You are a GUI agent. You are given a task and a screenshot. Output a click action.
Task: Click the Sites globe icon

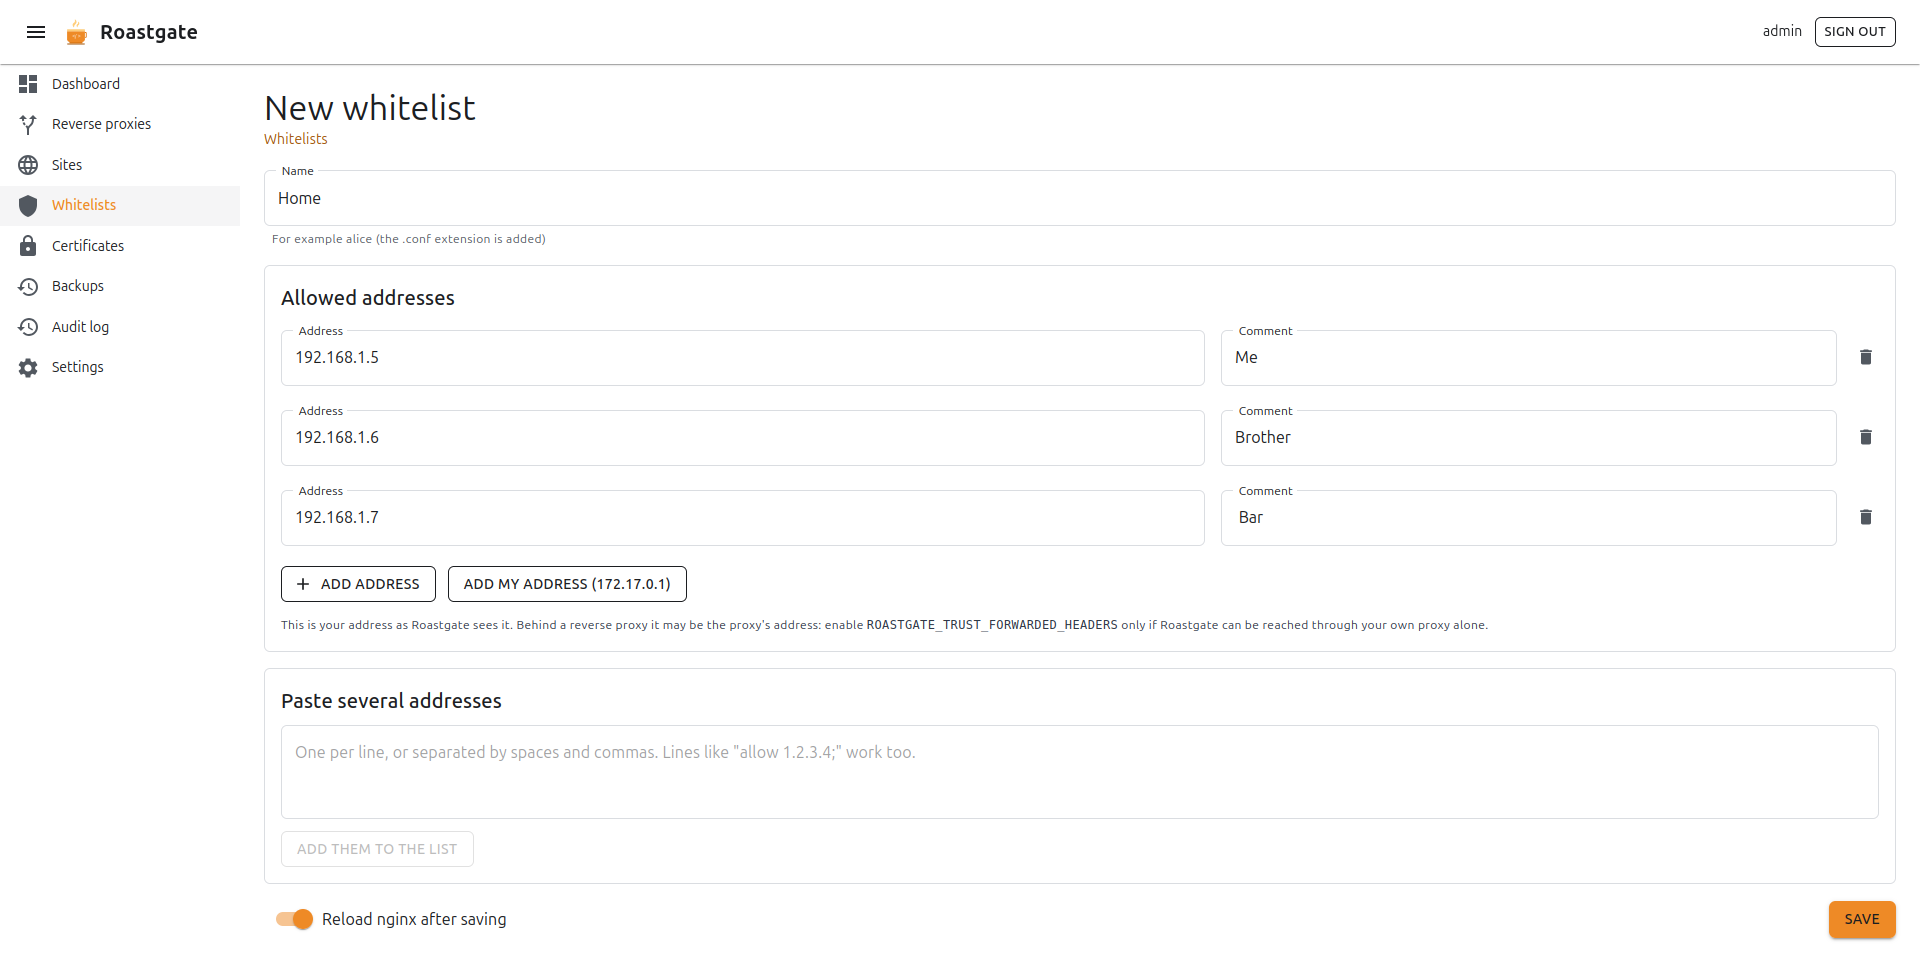coord(28,165)
